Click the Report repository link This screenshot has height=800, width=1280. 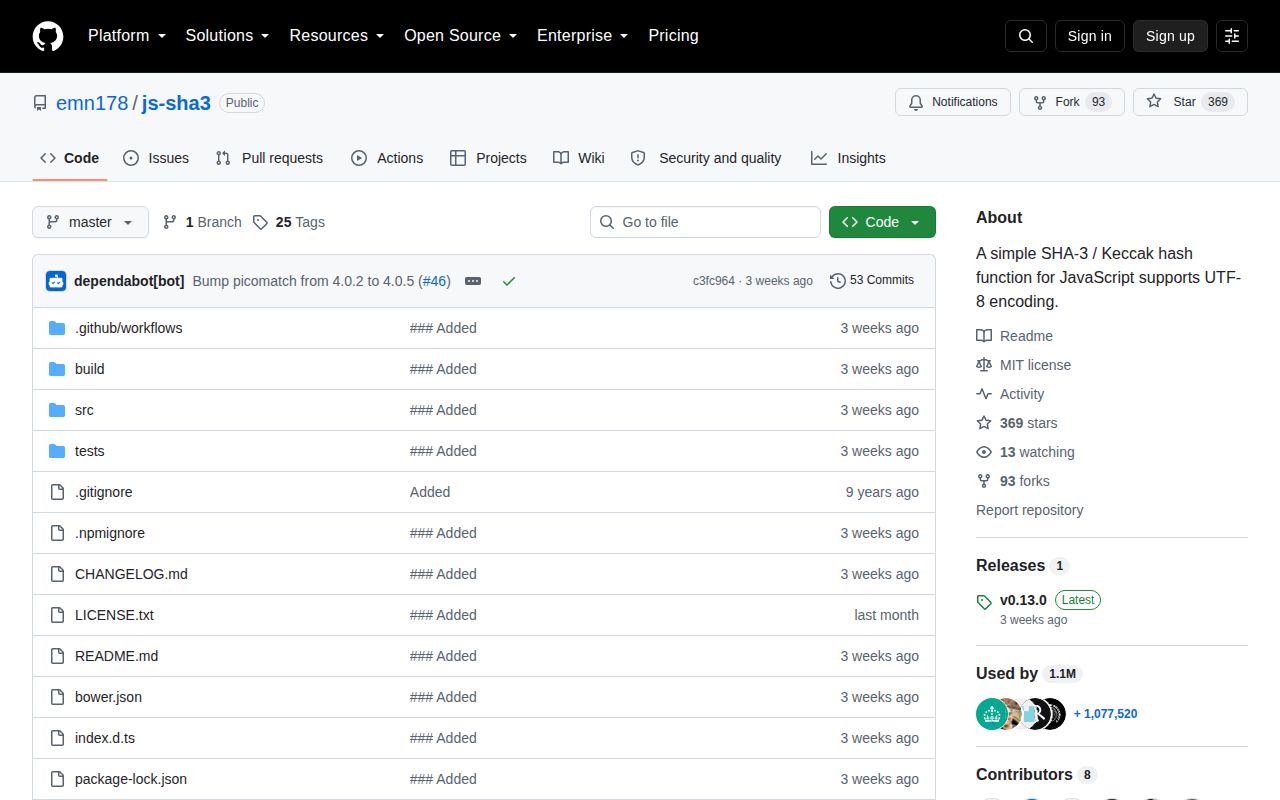[1030, 510]
